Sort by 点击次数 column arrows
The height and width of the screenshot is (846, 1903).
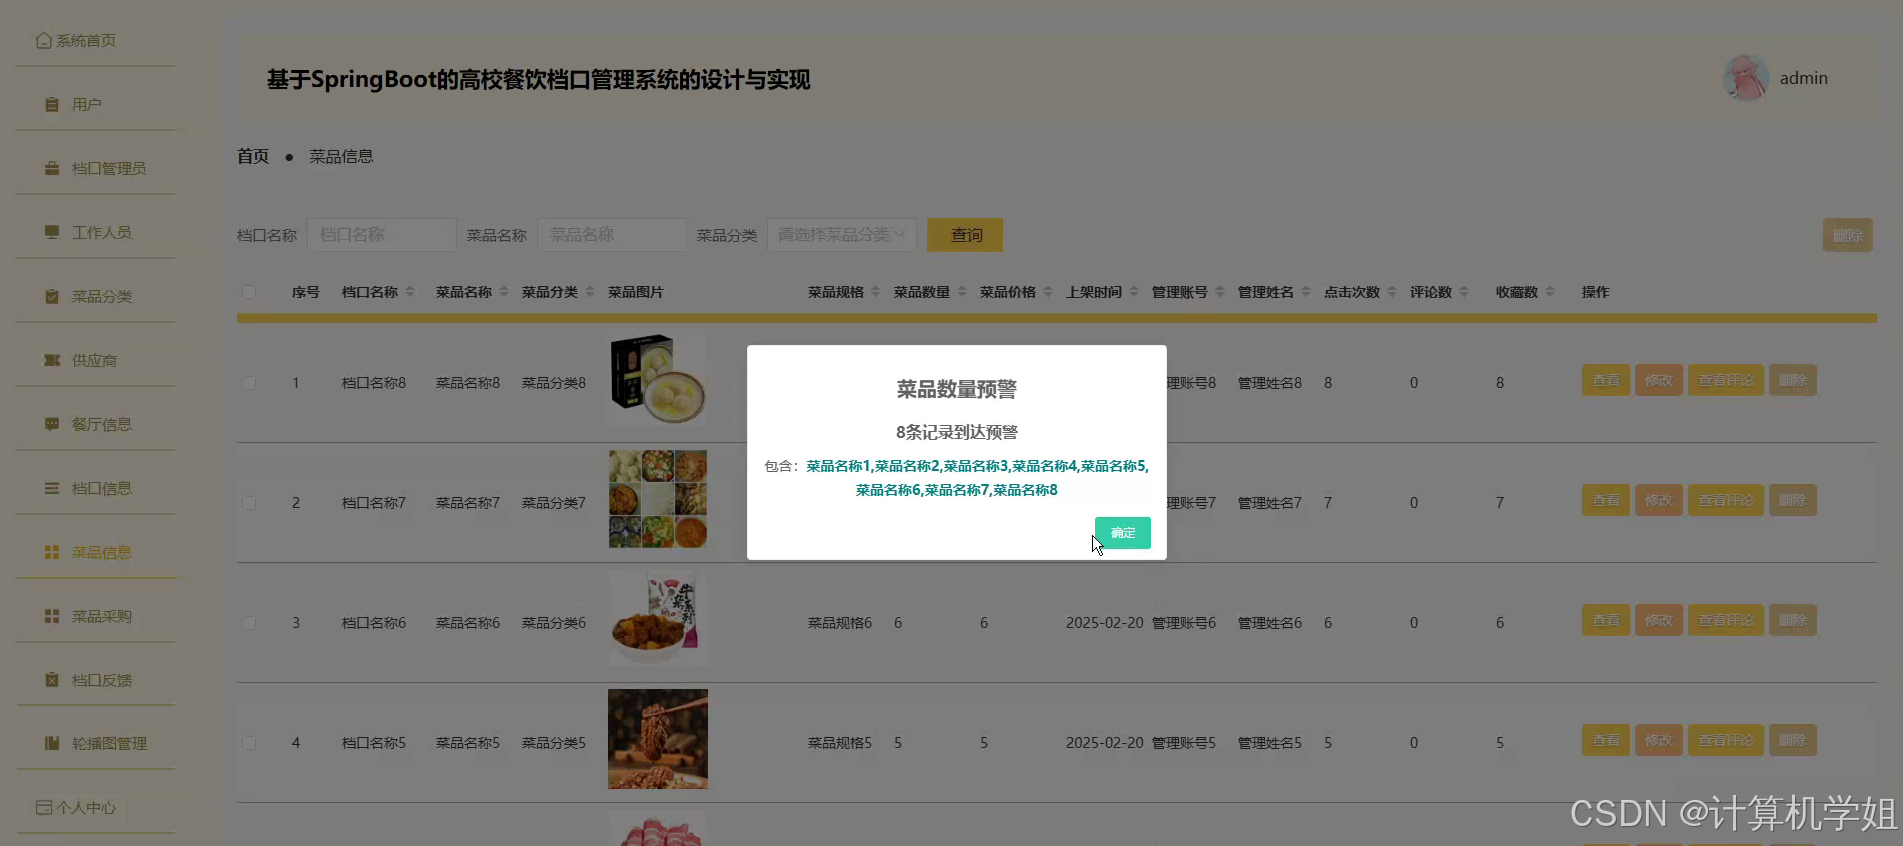1392,292
